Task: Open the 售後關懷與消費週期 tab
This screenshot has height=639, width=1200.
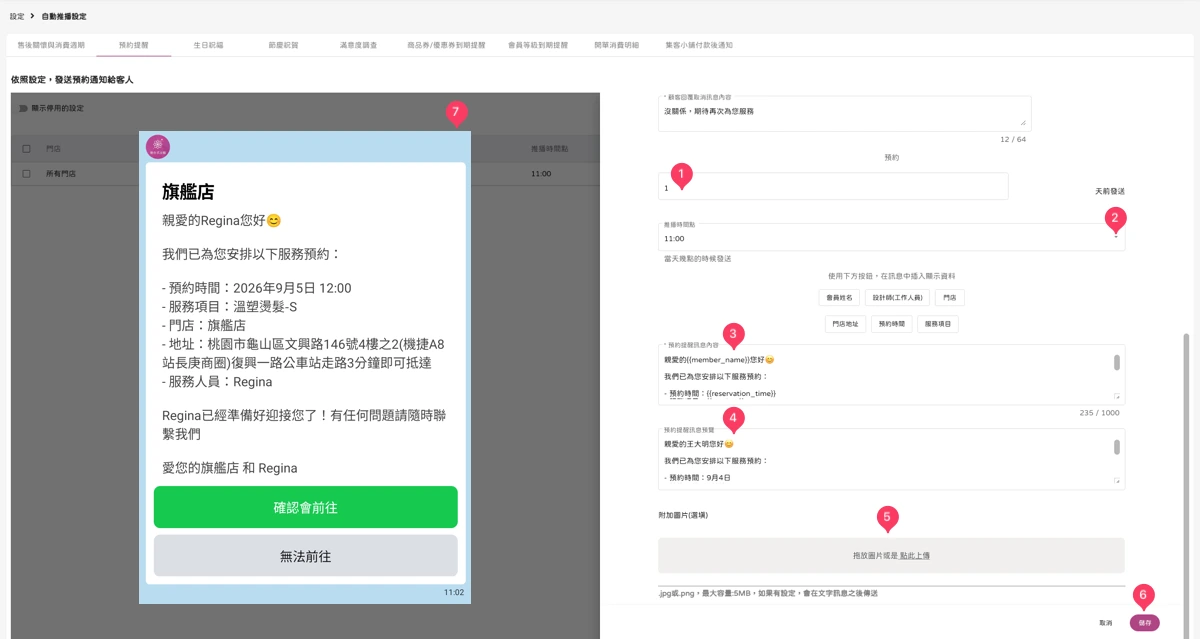Action: pos(51,45)
